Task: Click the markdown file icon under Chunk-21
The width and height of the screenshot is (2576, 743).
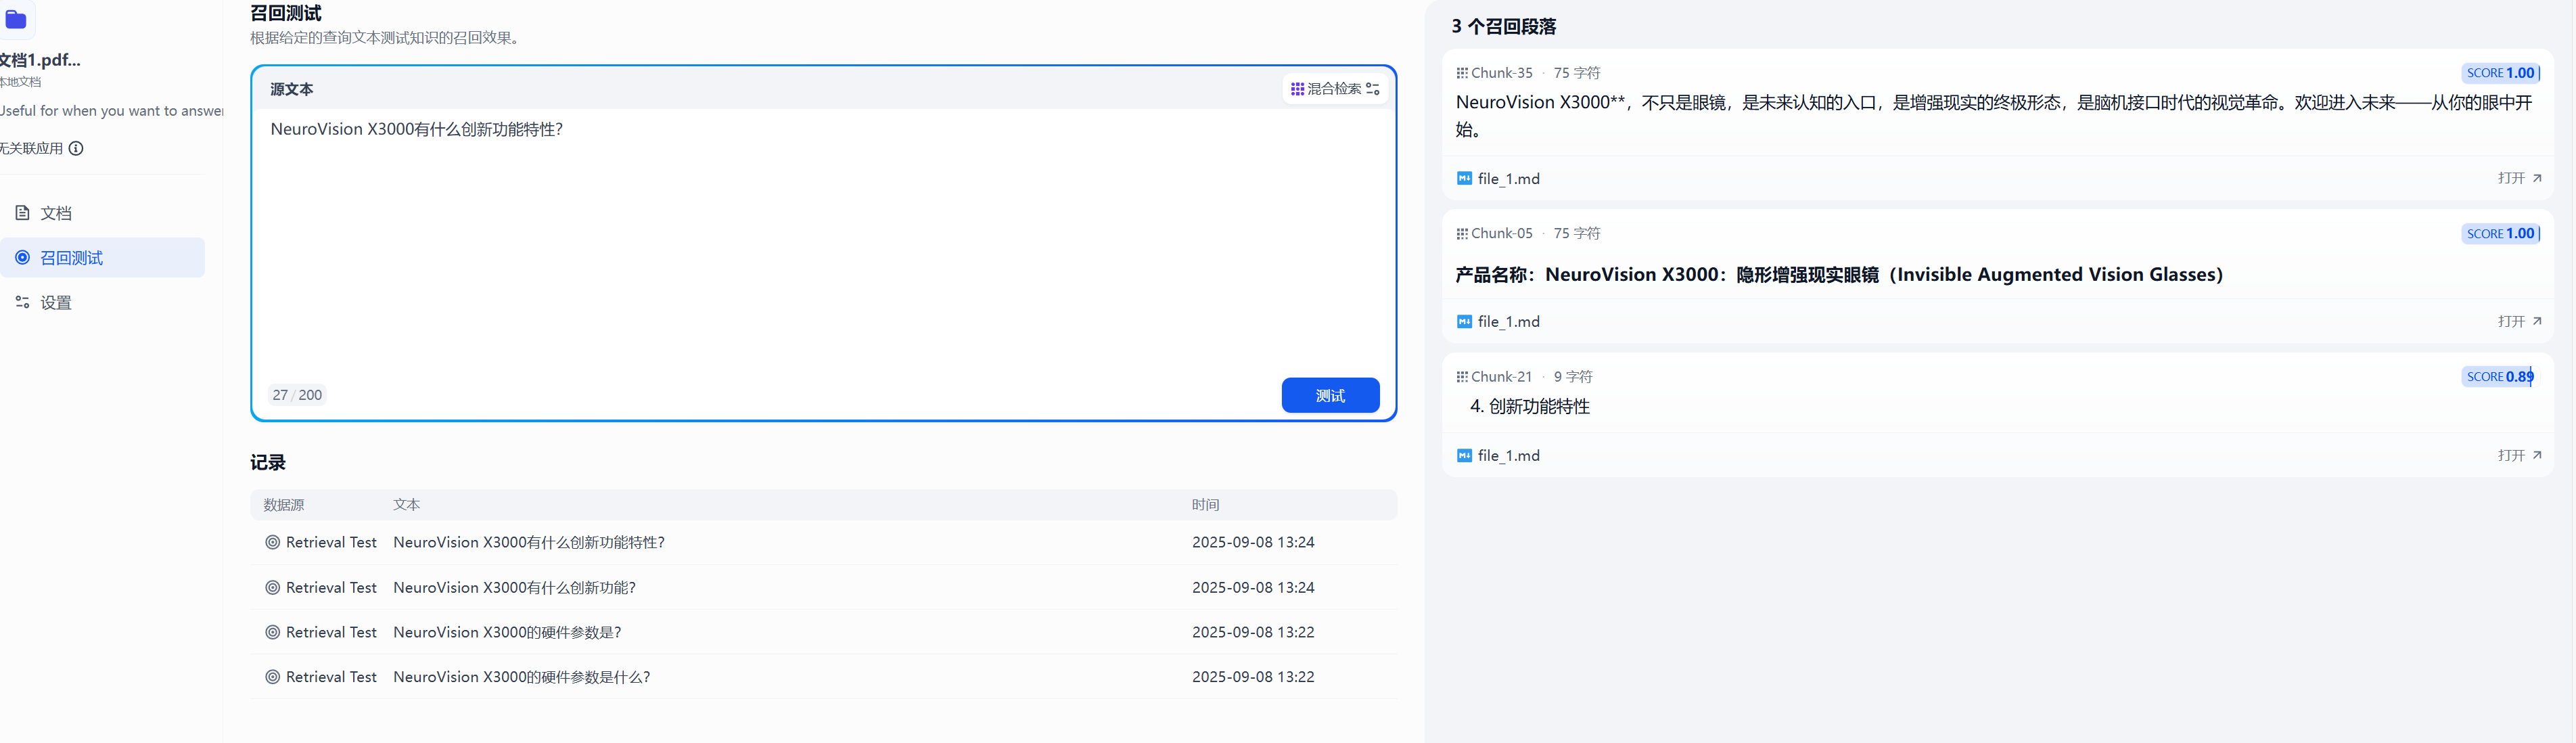Action: (1464, 455)
